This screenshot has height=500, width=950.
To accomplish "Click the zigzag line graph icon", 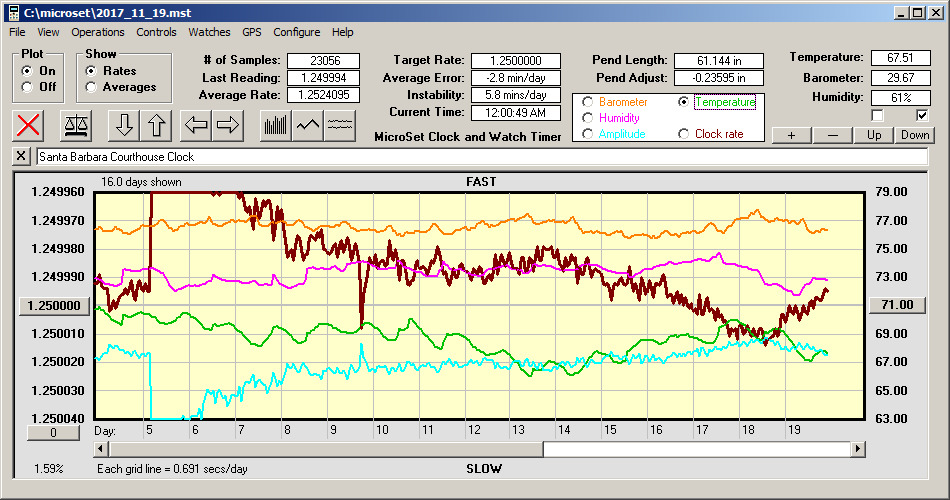I will (309, 125).
